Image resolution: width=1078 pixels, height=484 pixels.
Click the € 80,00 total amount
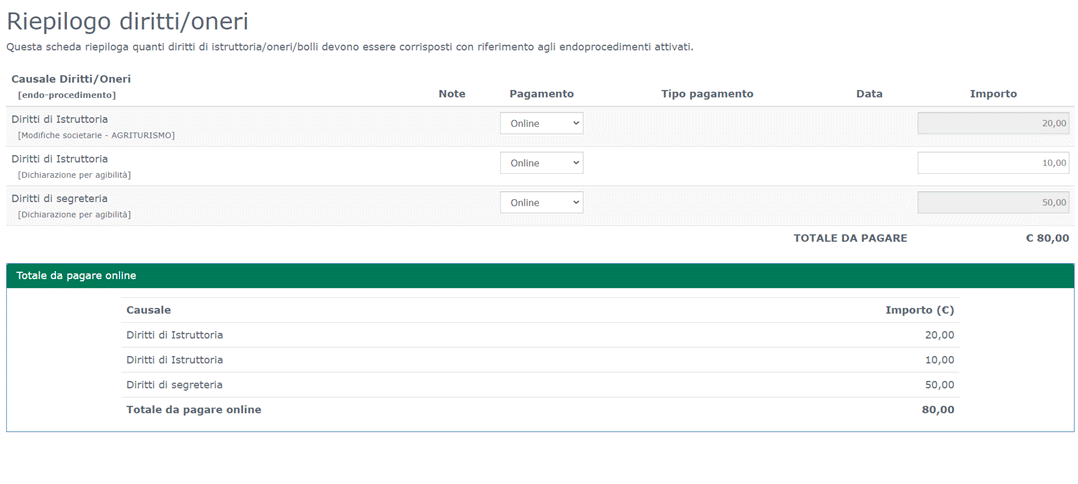1047,238
